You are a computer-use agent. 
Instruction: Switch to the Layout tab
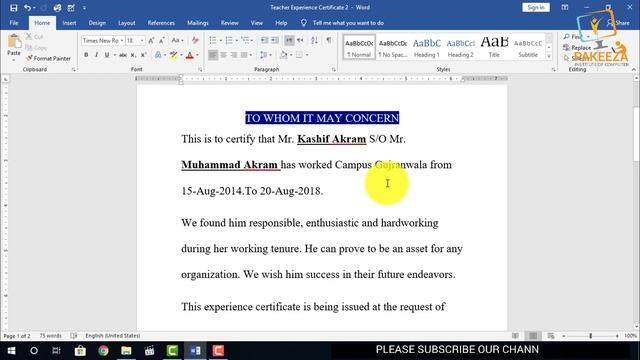pyautogui.click(x=127, y=23)
